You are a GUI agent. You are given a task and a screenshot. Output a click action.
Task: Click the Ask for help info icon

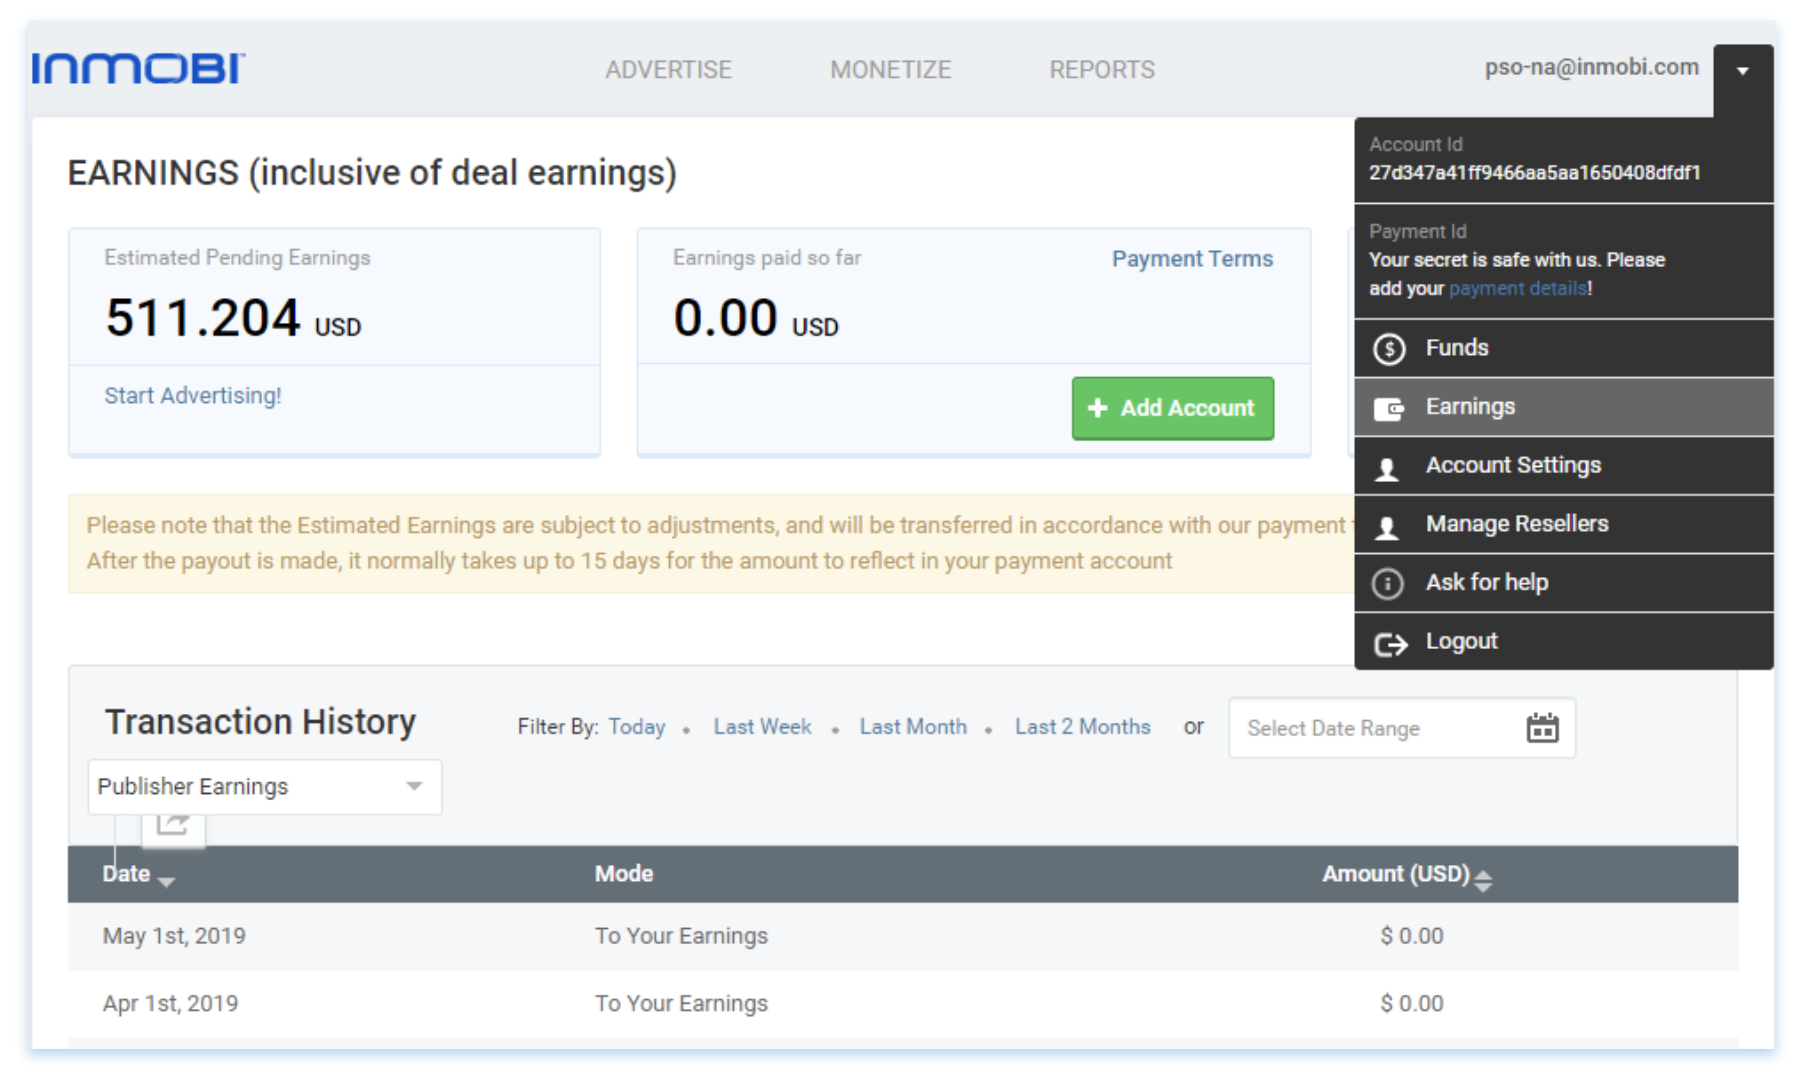(1388, 583)
